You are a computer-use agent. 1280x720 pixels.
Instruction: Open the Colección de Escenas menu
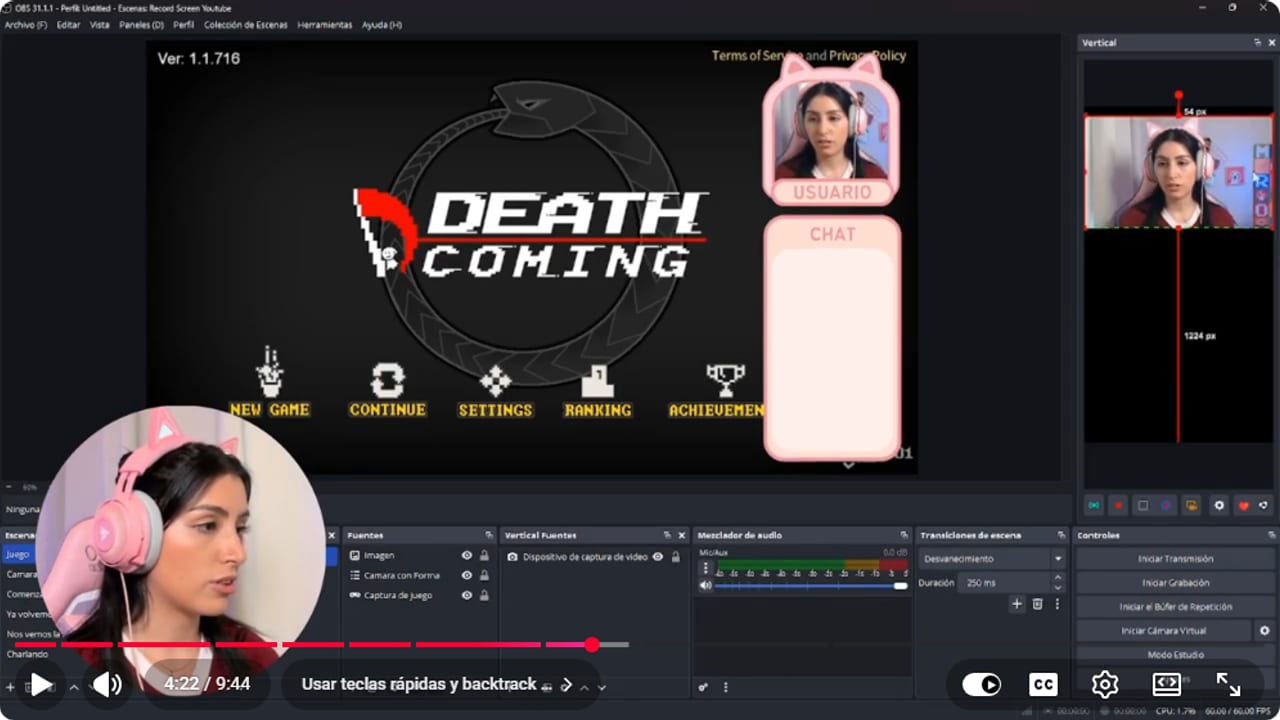point(246,25)
